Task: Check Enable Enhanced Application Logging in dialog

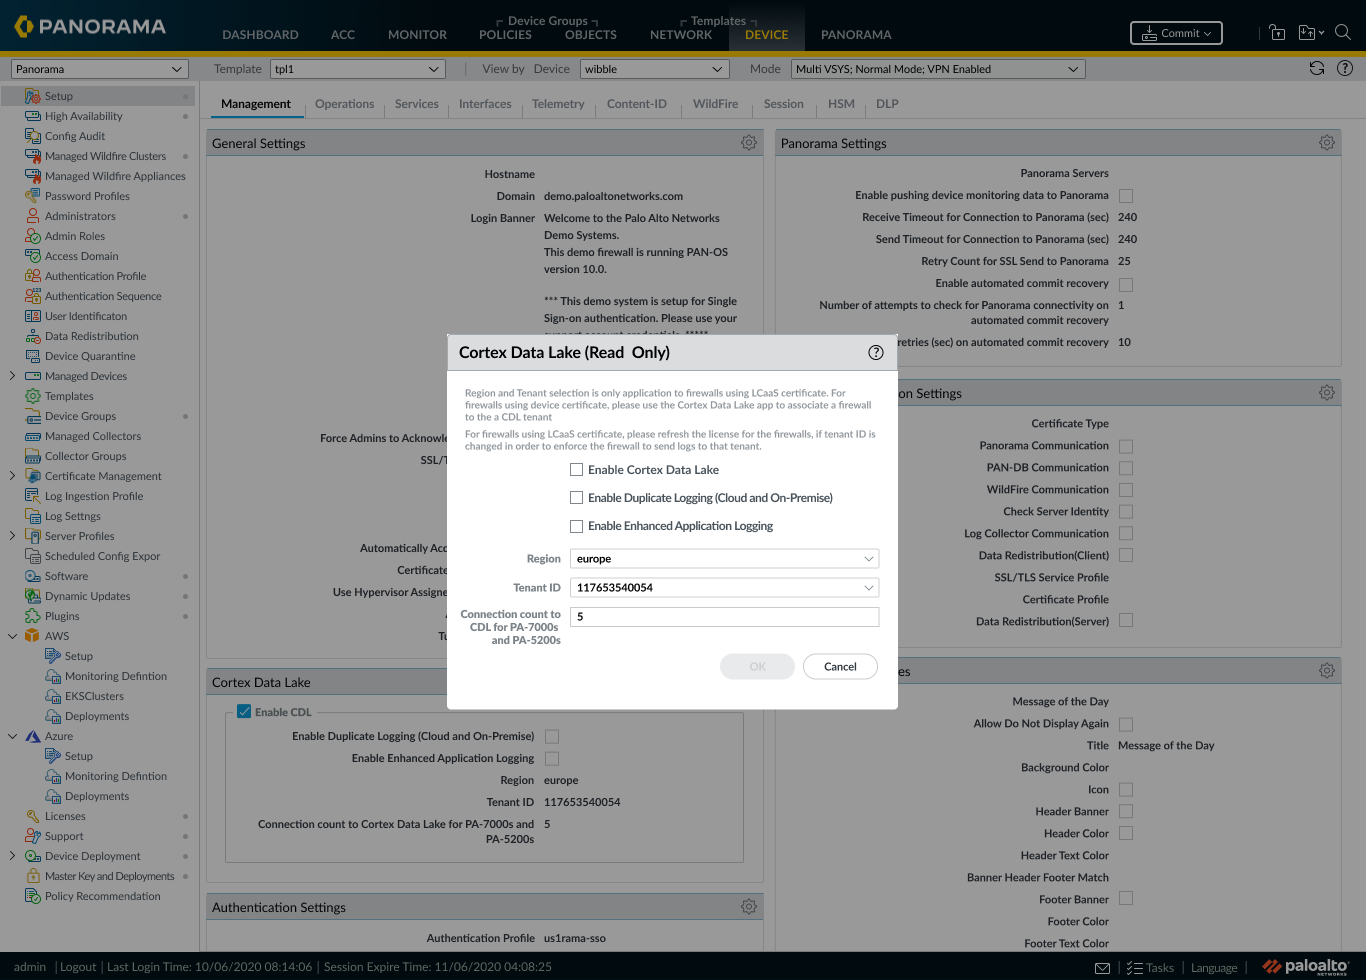Action: coord(576,525)
